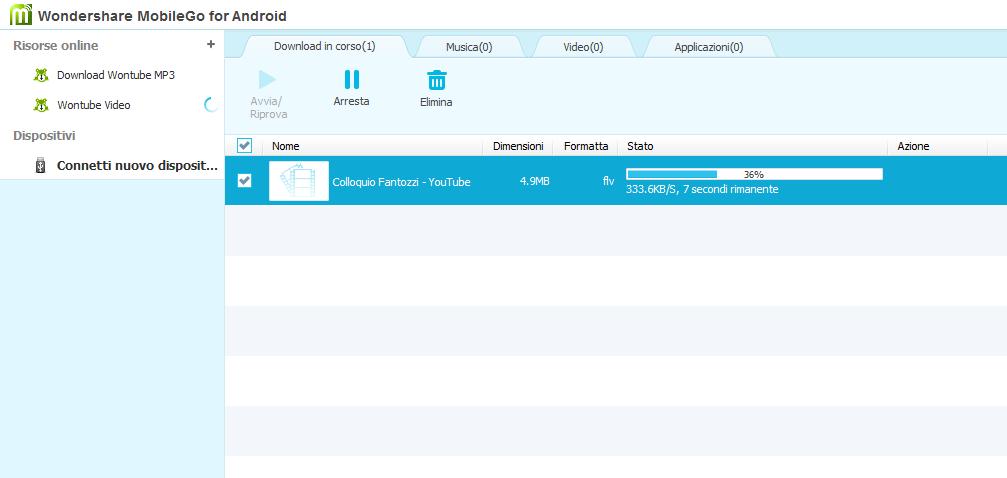Click the USB device icon beside Connetti
Viewport: 1007px width, 478px height.
point(40,166)
